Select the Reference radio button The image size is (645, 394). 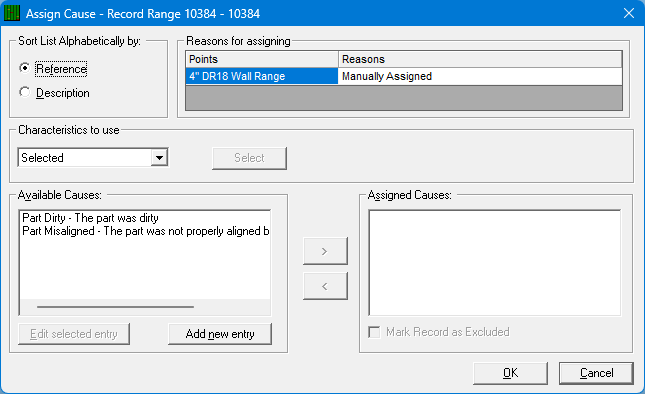tap(25, 68)
